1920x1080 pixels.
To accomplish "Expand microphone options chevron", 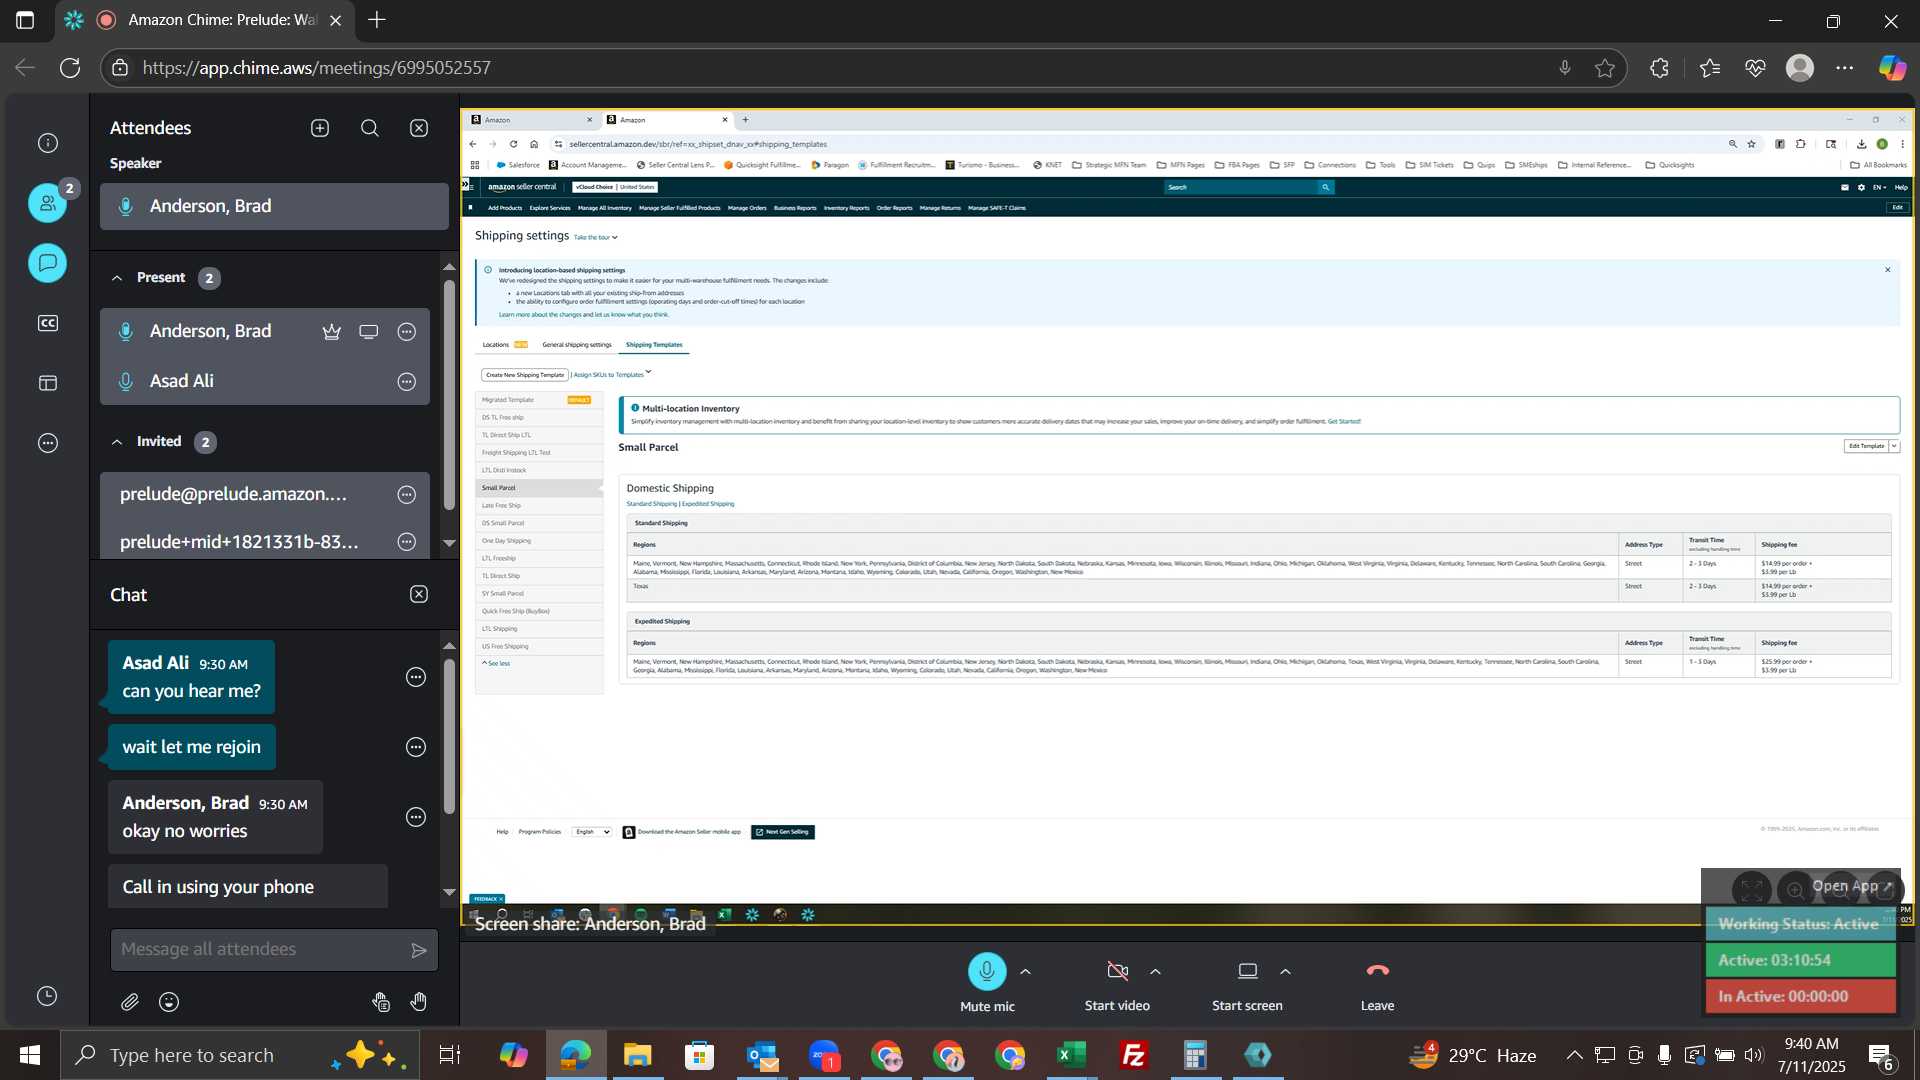I will coord(1025,971).
